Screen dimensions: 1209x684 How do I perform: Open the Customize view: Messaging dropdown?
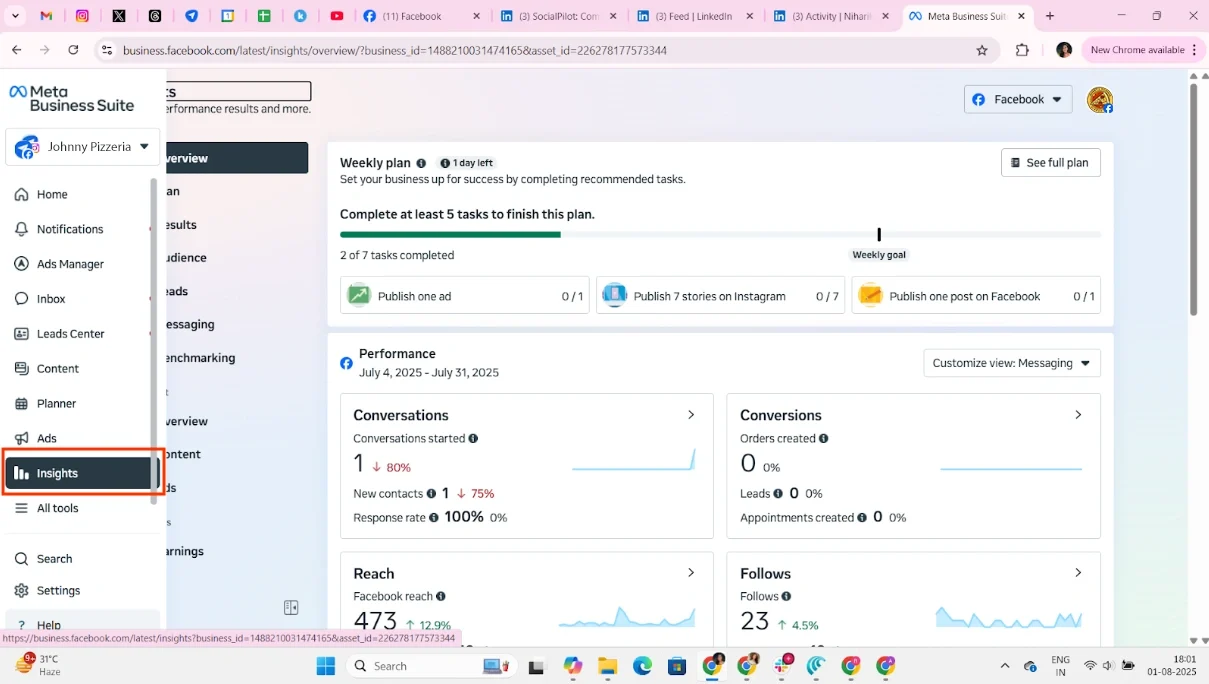point(1011,362)
